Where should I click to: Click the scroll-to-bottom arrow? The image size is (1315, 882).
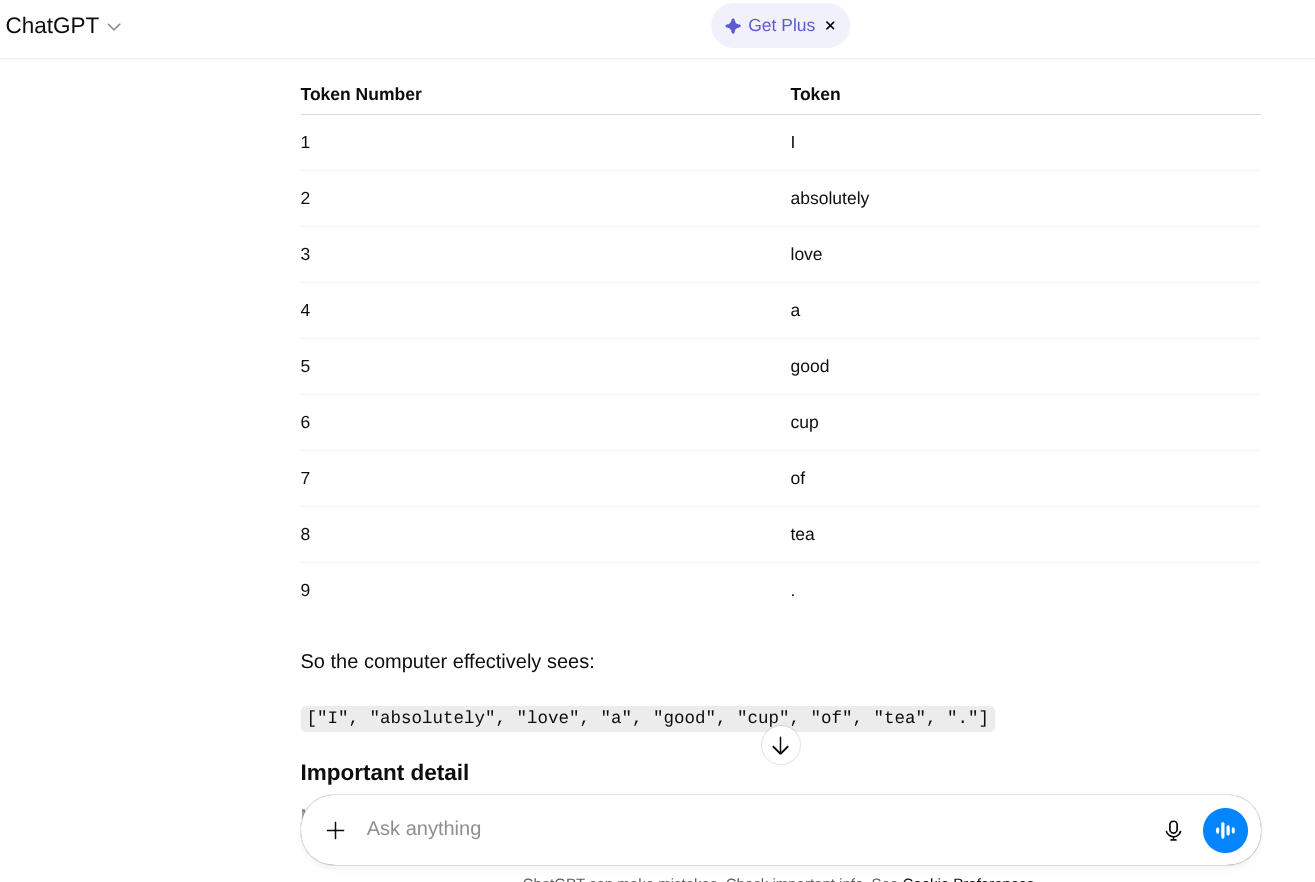pyautogui.click(x=780, y=745)
